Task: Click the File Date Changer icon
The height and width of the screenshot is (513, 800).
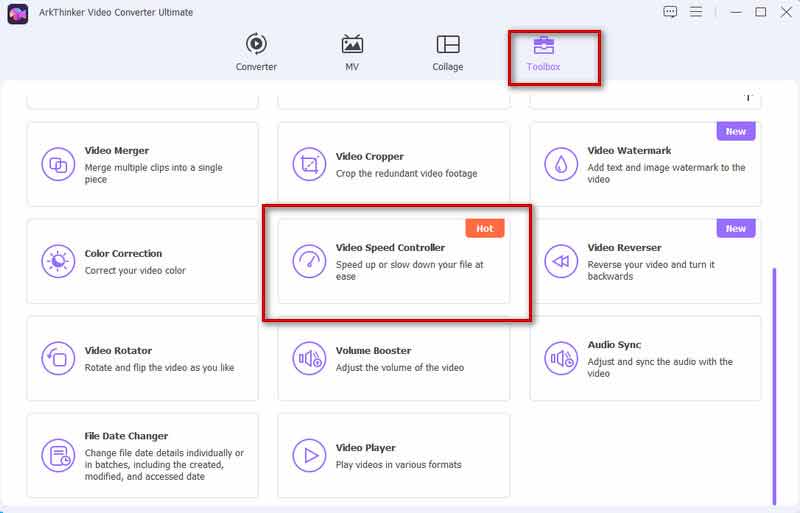Action: point(58,456)
